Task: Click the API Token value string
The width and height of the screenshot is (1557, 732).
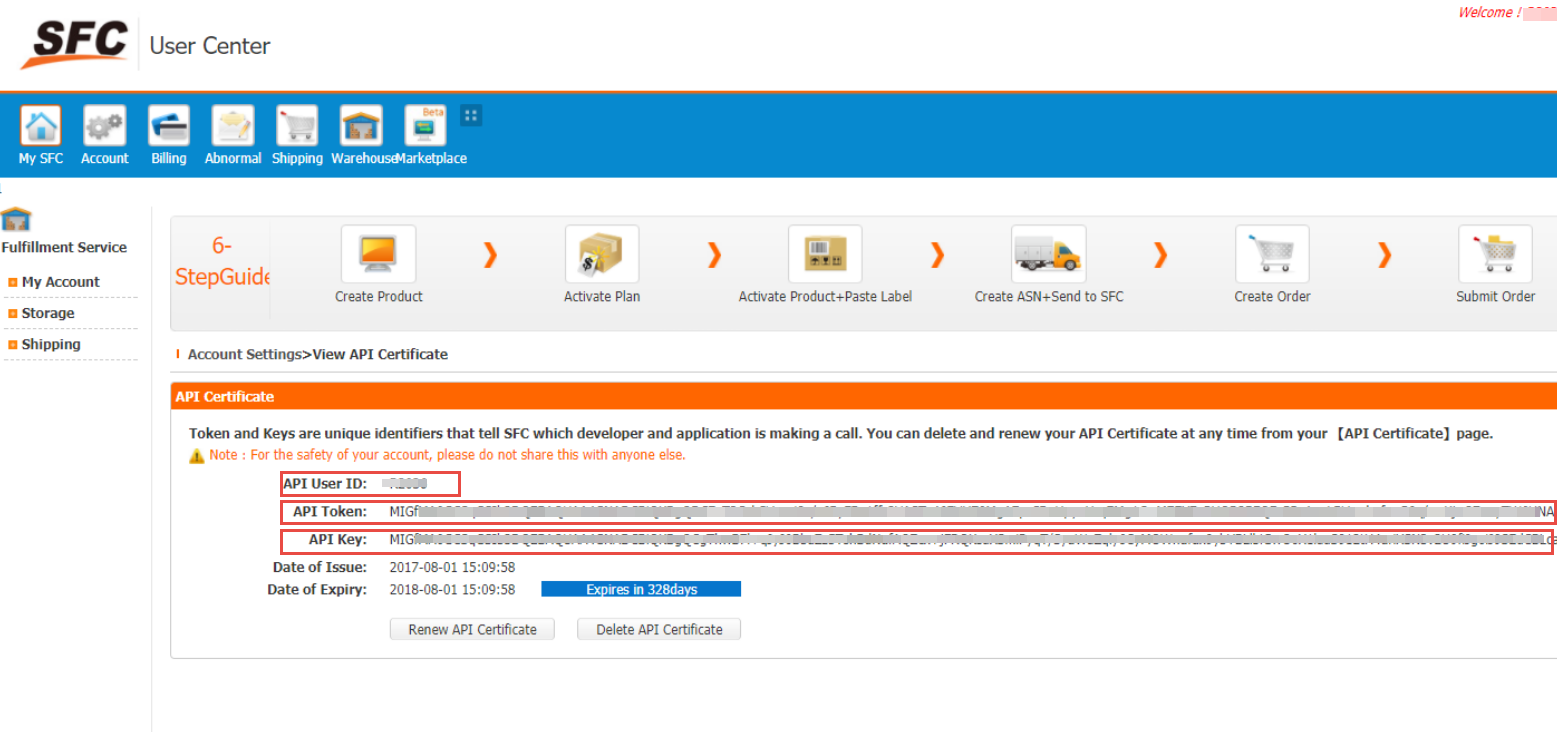Action: [972, 512]
